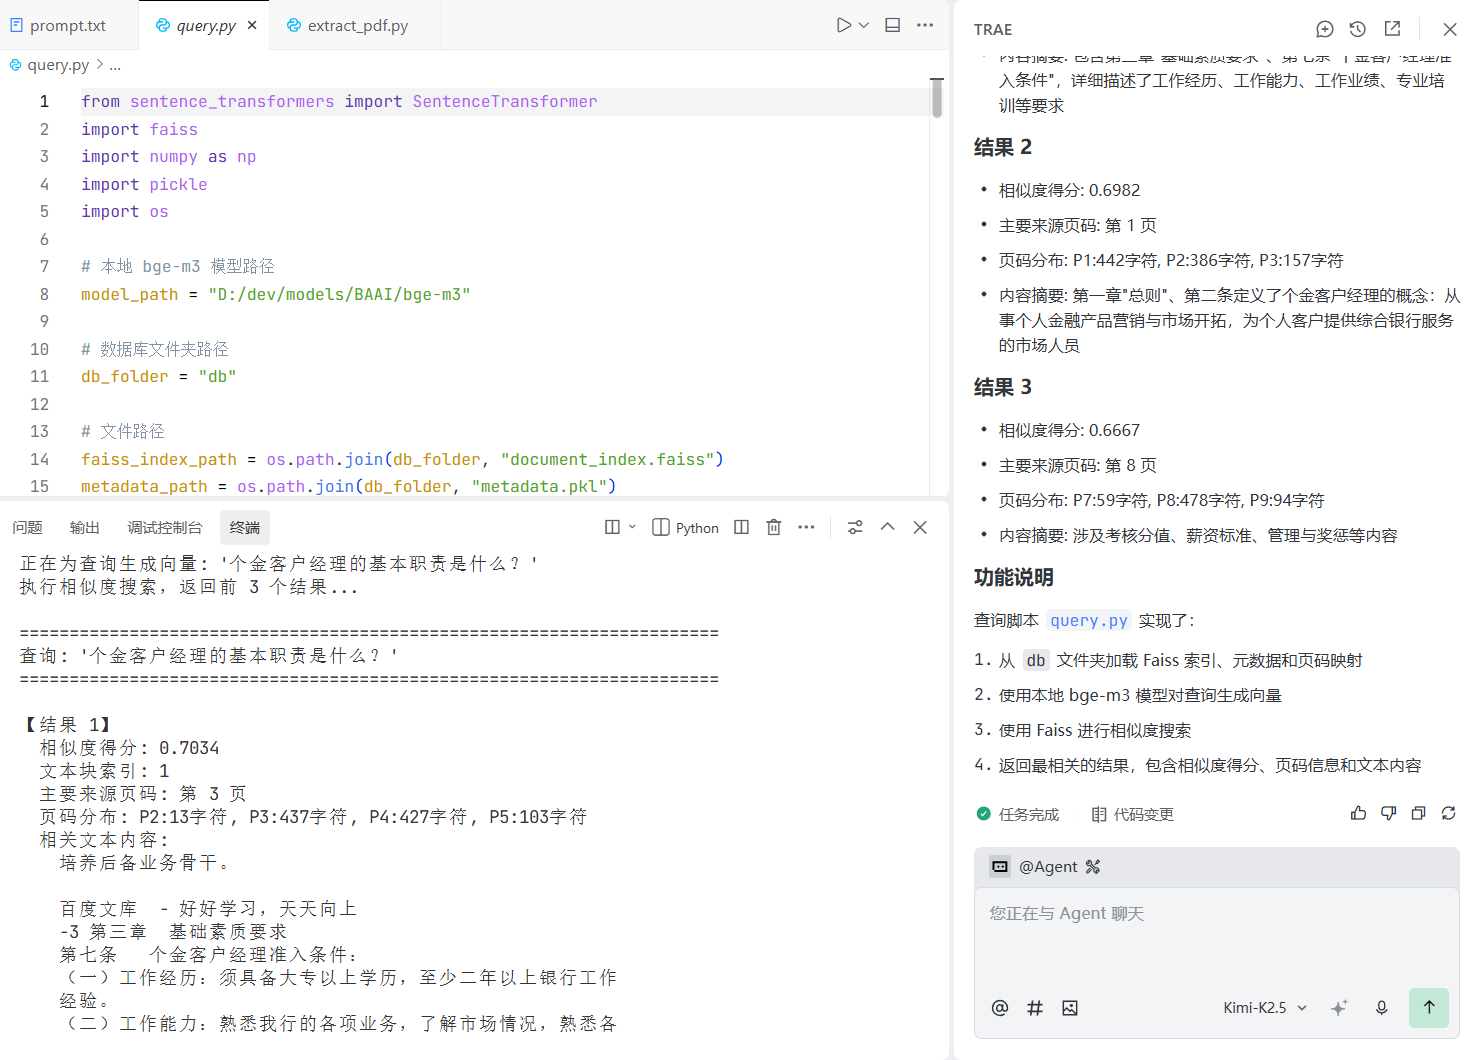Attach an image to the chat
Screen dimensions: 1470x1060
pos(1070,1008)
